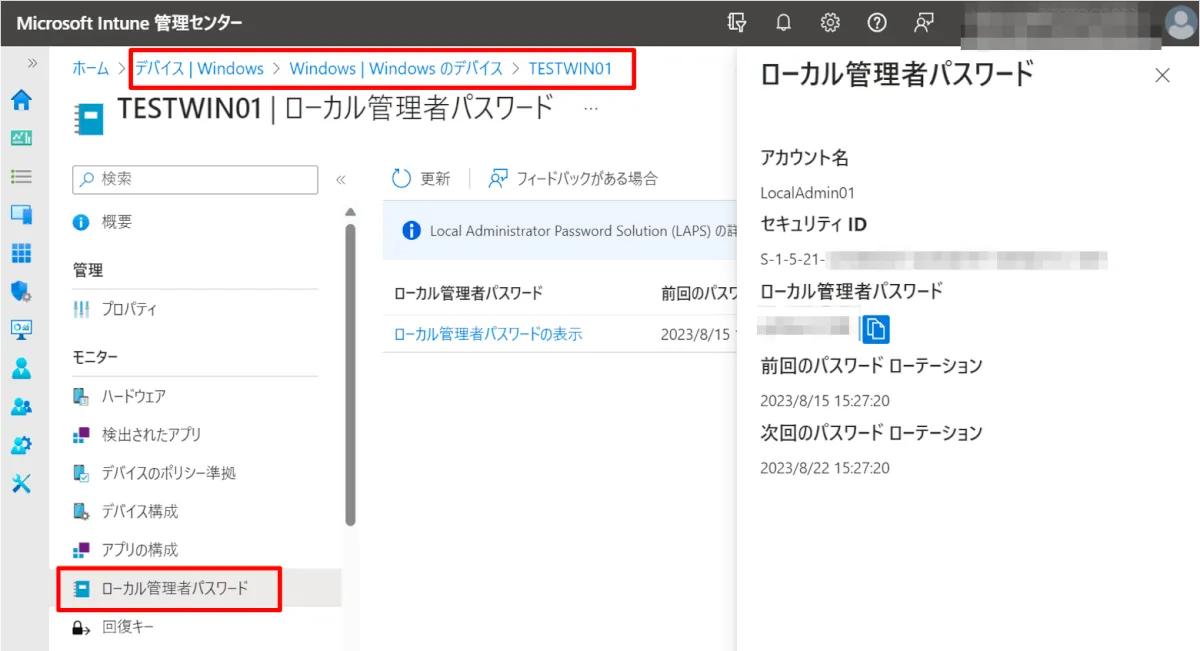Open the help question mark icon

click(877, 23)
